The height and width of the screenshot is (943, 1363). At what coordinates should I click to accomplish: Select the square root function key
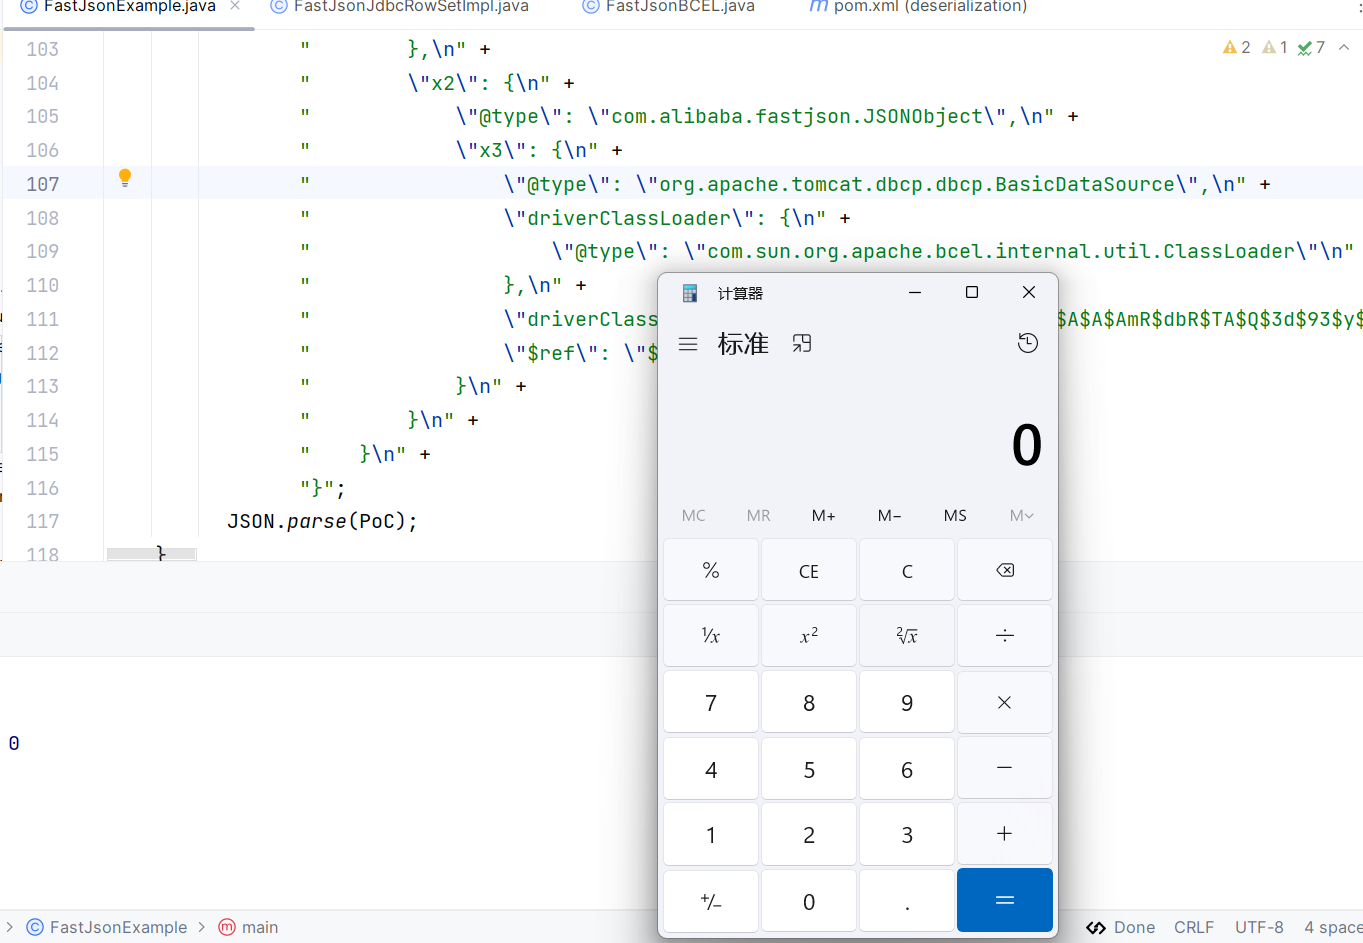click(x=907, y=635)
